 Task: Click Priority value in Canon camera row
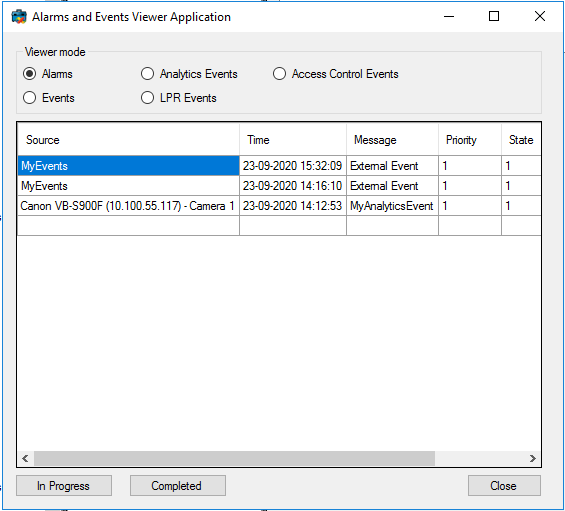(x=470, y=206)
